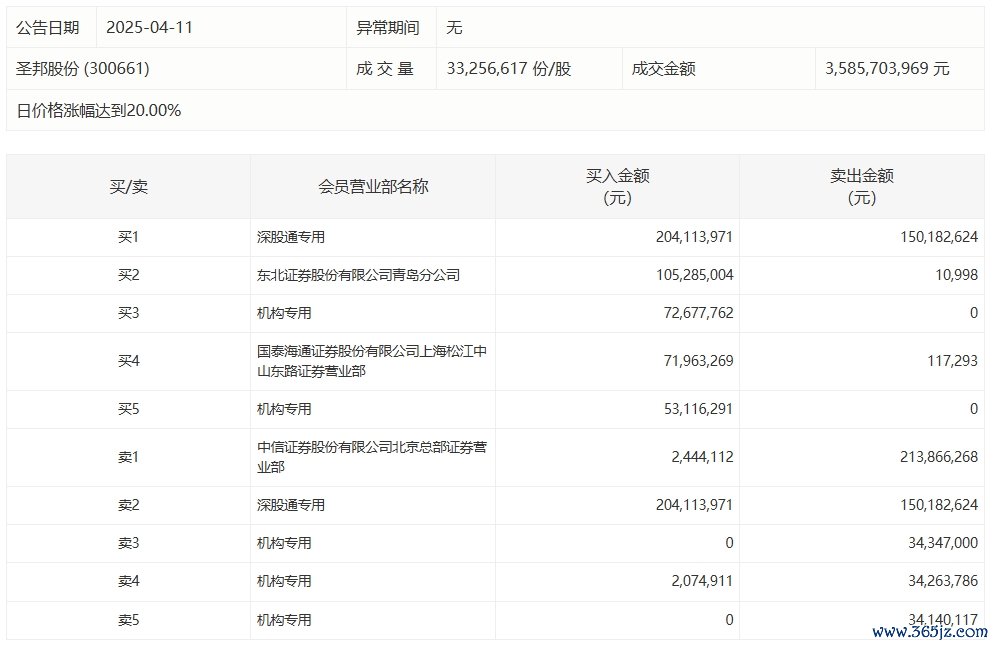995x647 pixels.
Task: Select sell amount 34,347,000
Action: (943, 543)
